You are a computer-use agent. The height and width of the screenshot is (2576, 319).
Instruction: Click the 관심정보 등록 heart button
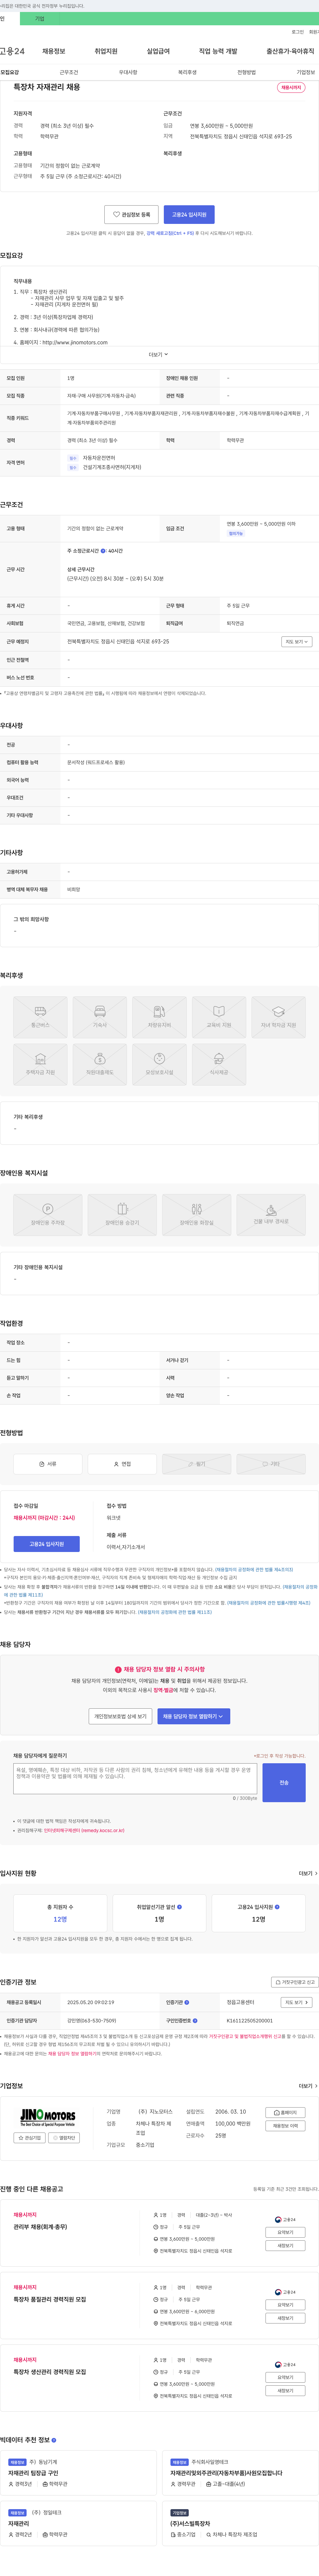click(x=131, y=214)
